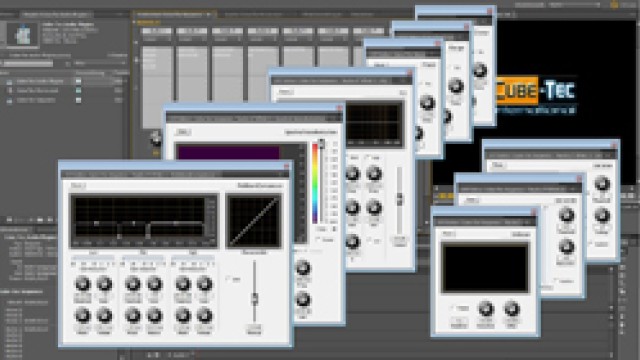
Task: Click the diagonal transfer curve graph in twelve-knob window
Action: click(x=254, y=222)
